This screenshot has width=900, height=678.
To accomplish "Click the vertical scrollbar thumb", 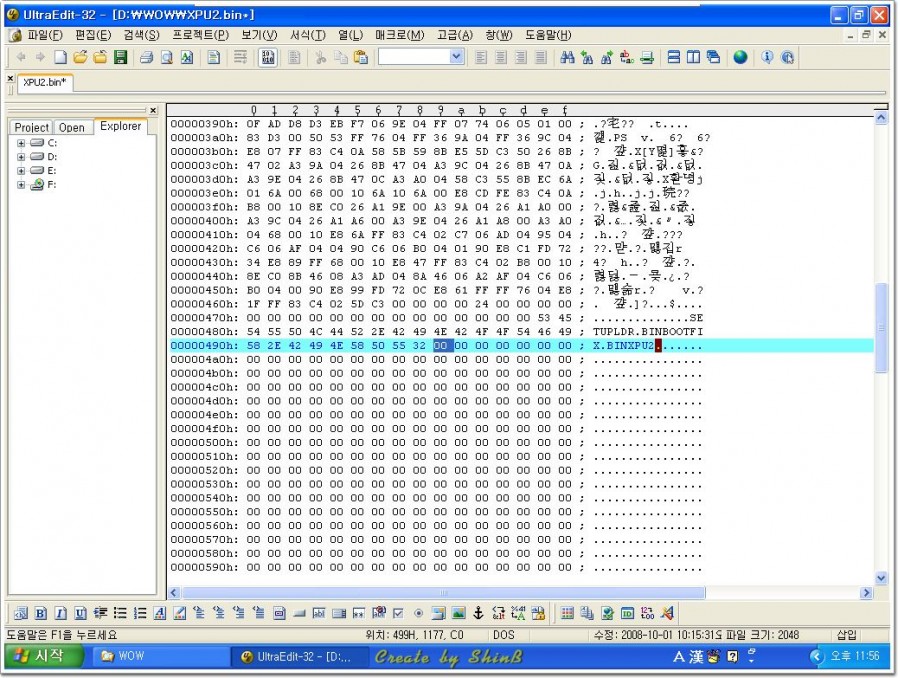I will 881,328.
